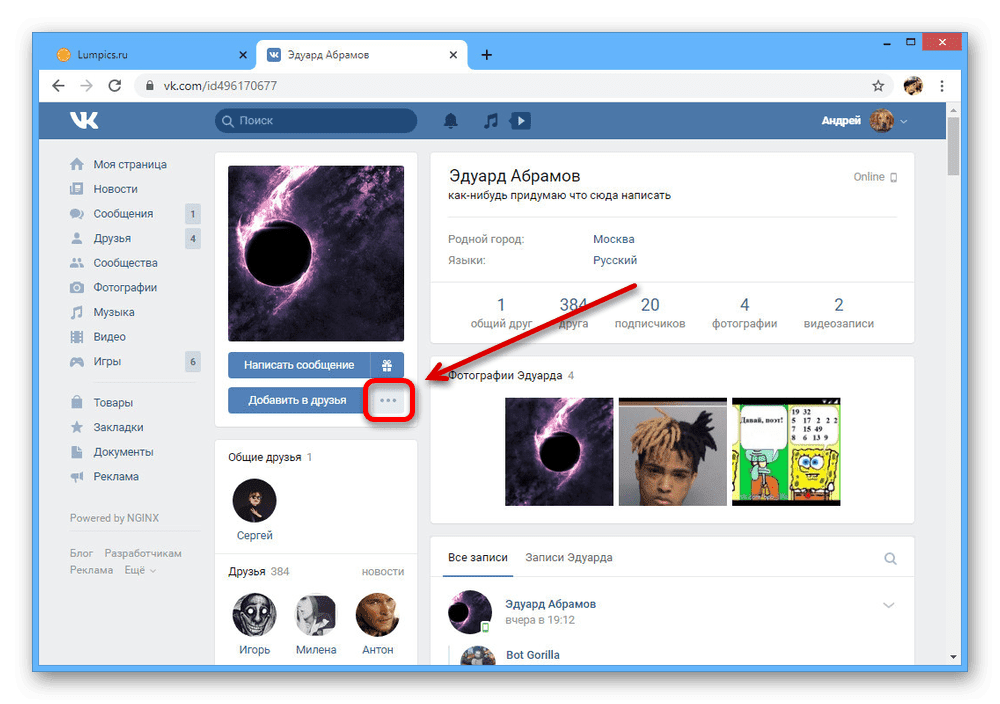Image resolution: width=1000 pixels, height=704 pixels.
Task: Click the video play icon in header
Action: pyautogui.click(x=520, y=121)
